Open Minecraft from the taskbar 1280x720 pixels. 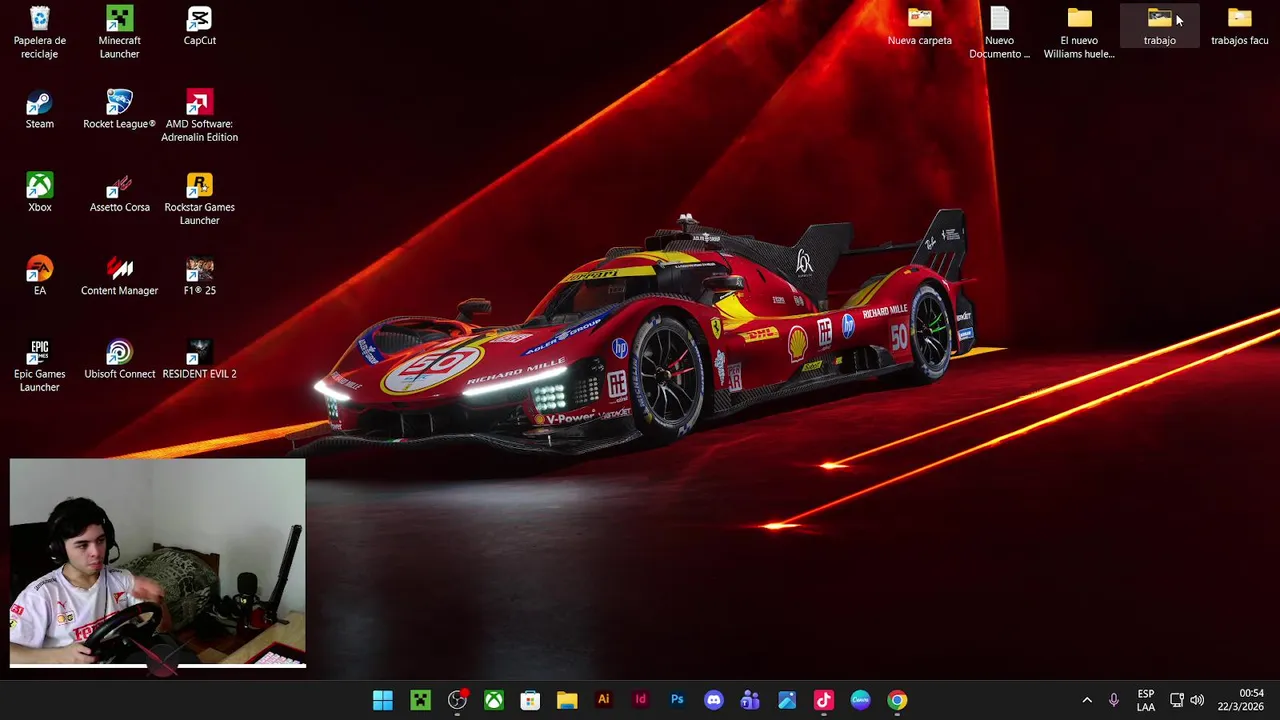(420, 700)
